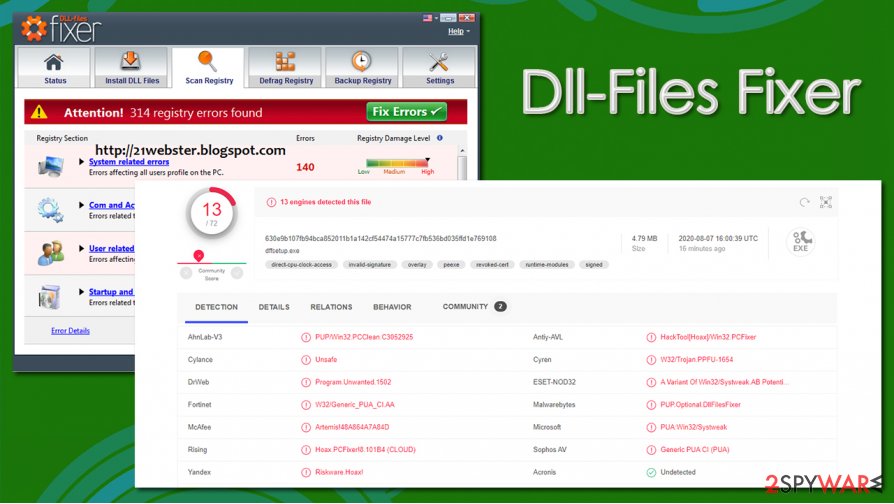Click the file hash text

click(380, 239)
